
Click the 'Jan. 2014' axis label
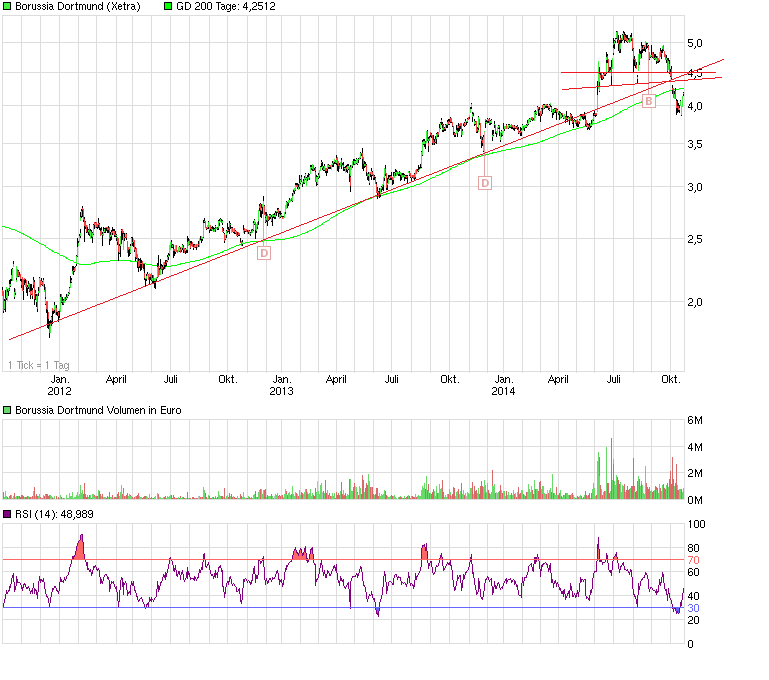[504, 385]
